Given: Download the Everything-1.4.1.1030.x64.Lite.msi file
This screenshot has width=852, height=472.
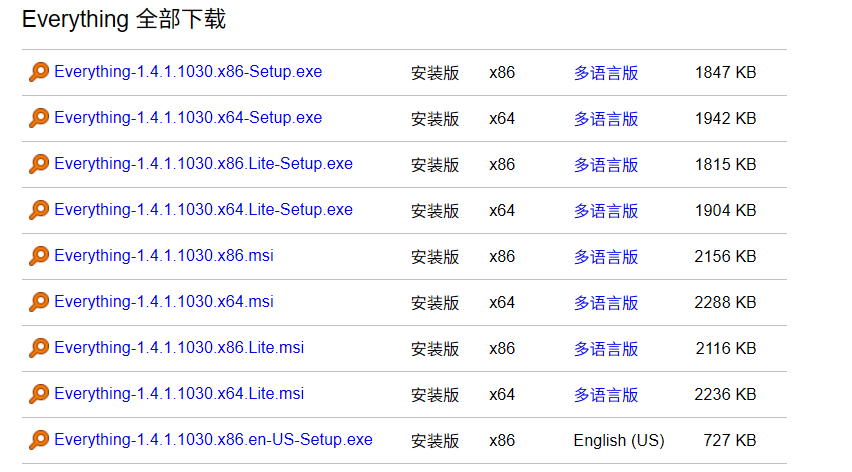Looking at the screenshot, I should [x=179, y=394].
